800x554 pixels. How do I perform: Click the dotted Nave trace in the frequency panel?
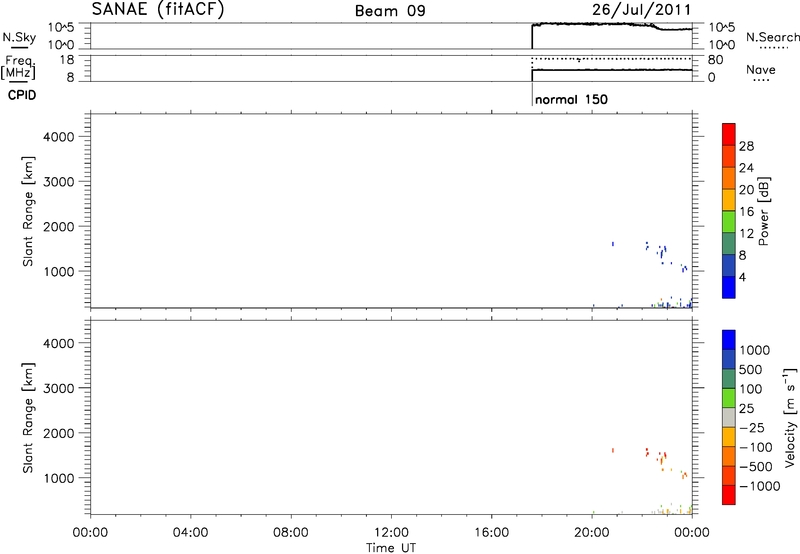[x=611, y=59]
